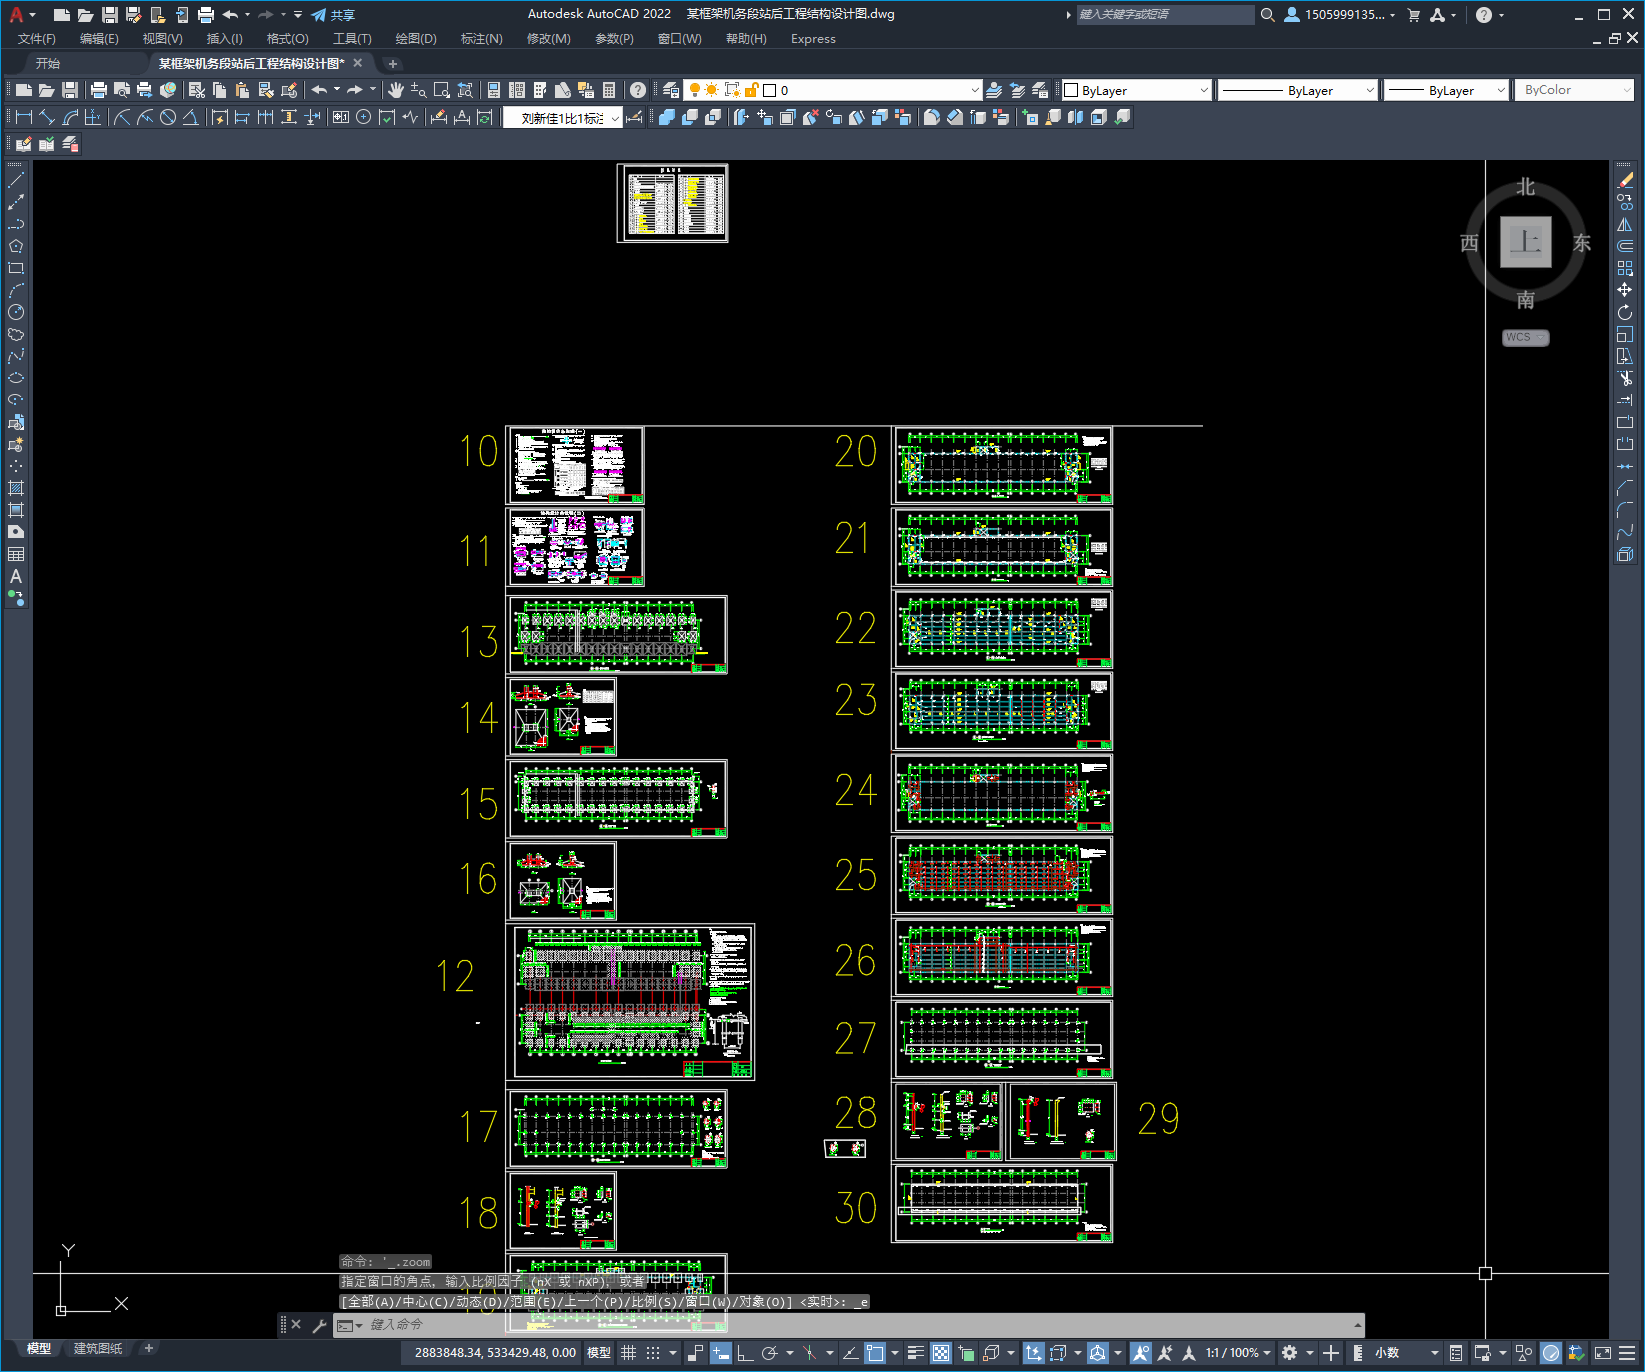Select the Diameter dimension tool
This screenshot has height=1372, width=1645.
(x=168, y=117)
